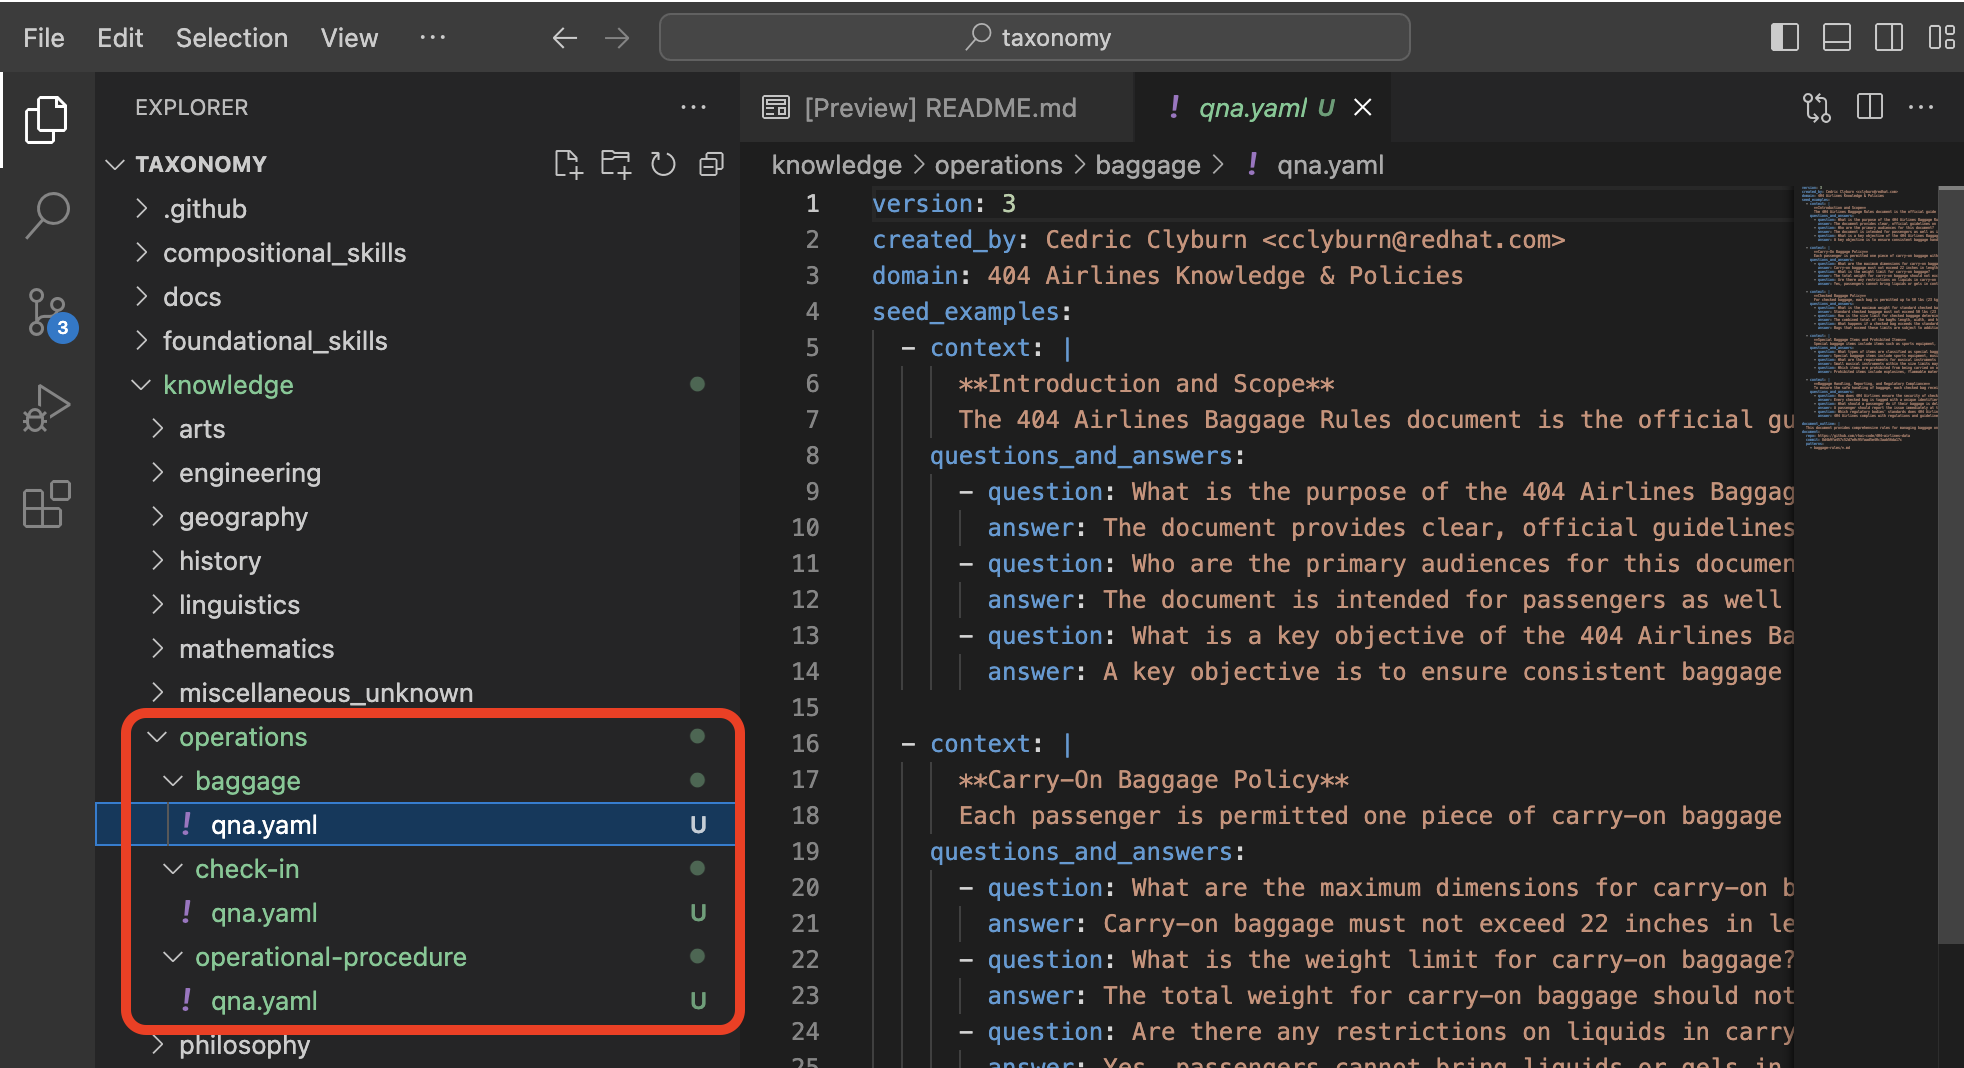
Task: Collapse the TAXONOMY root section
Action: click(x=115, y=164)
